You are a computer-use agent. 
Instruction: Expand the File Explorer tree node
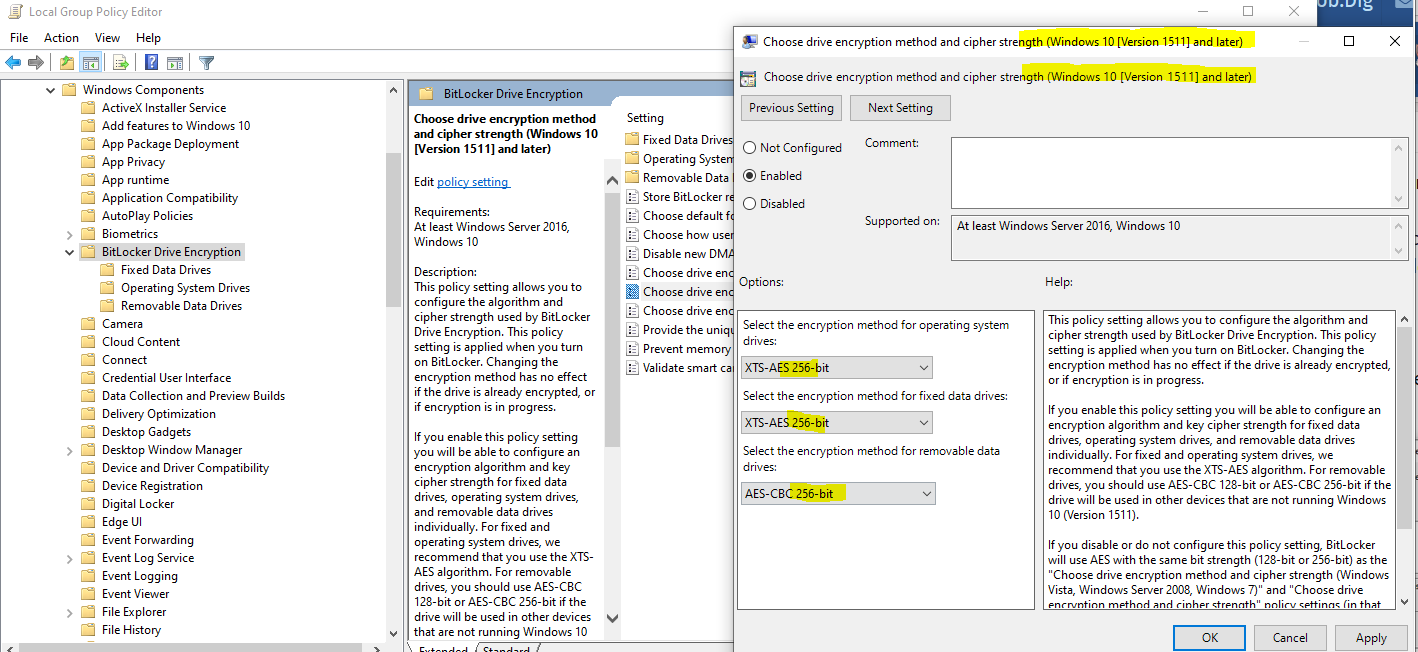click(x=69, y=612)
